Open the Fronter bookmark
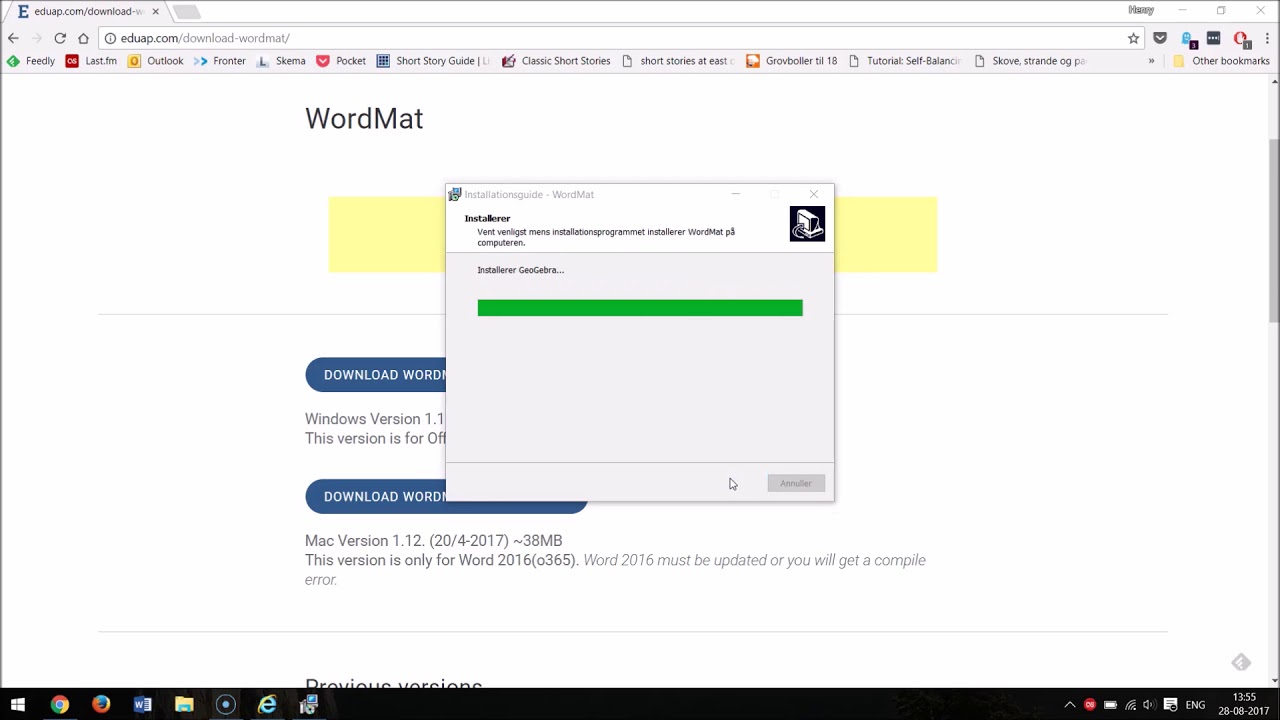Screen dimensions: 1280x720 point(220,61)
